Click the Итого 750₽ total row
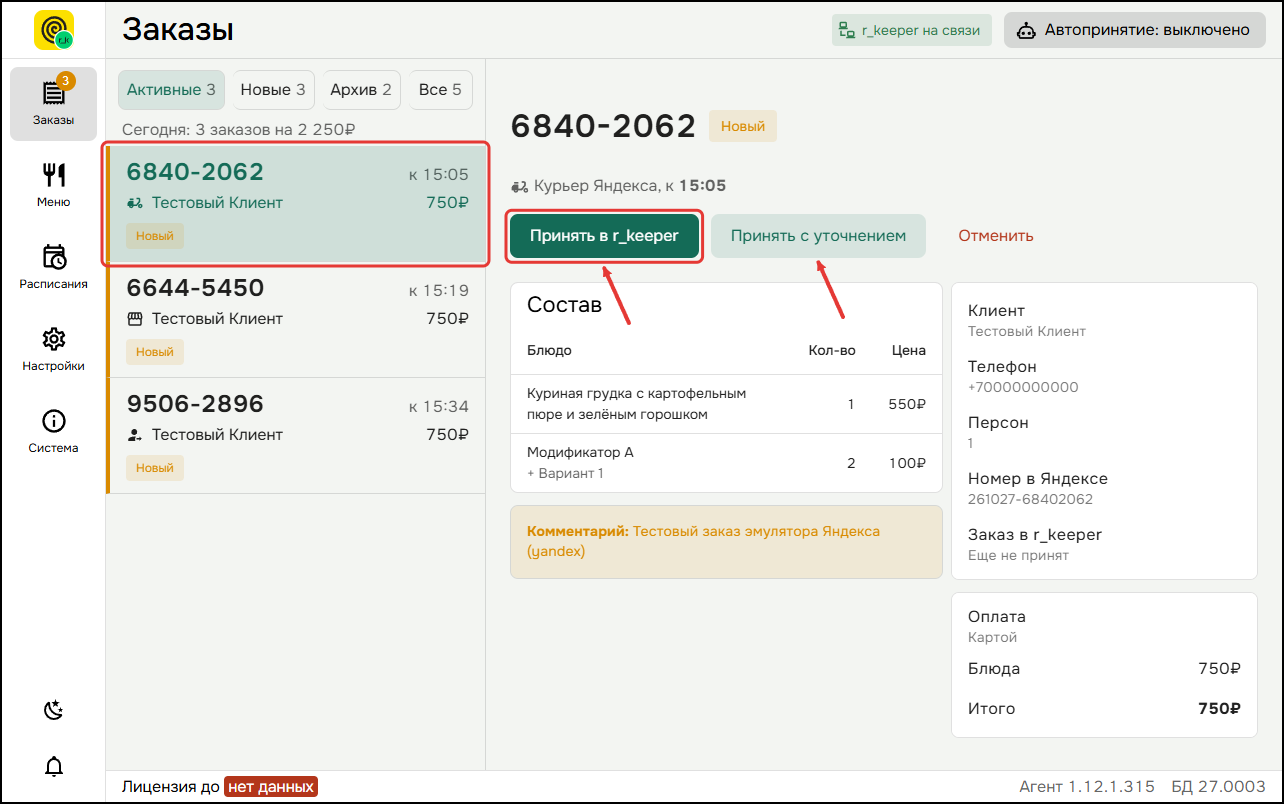 coord(1104,708)
